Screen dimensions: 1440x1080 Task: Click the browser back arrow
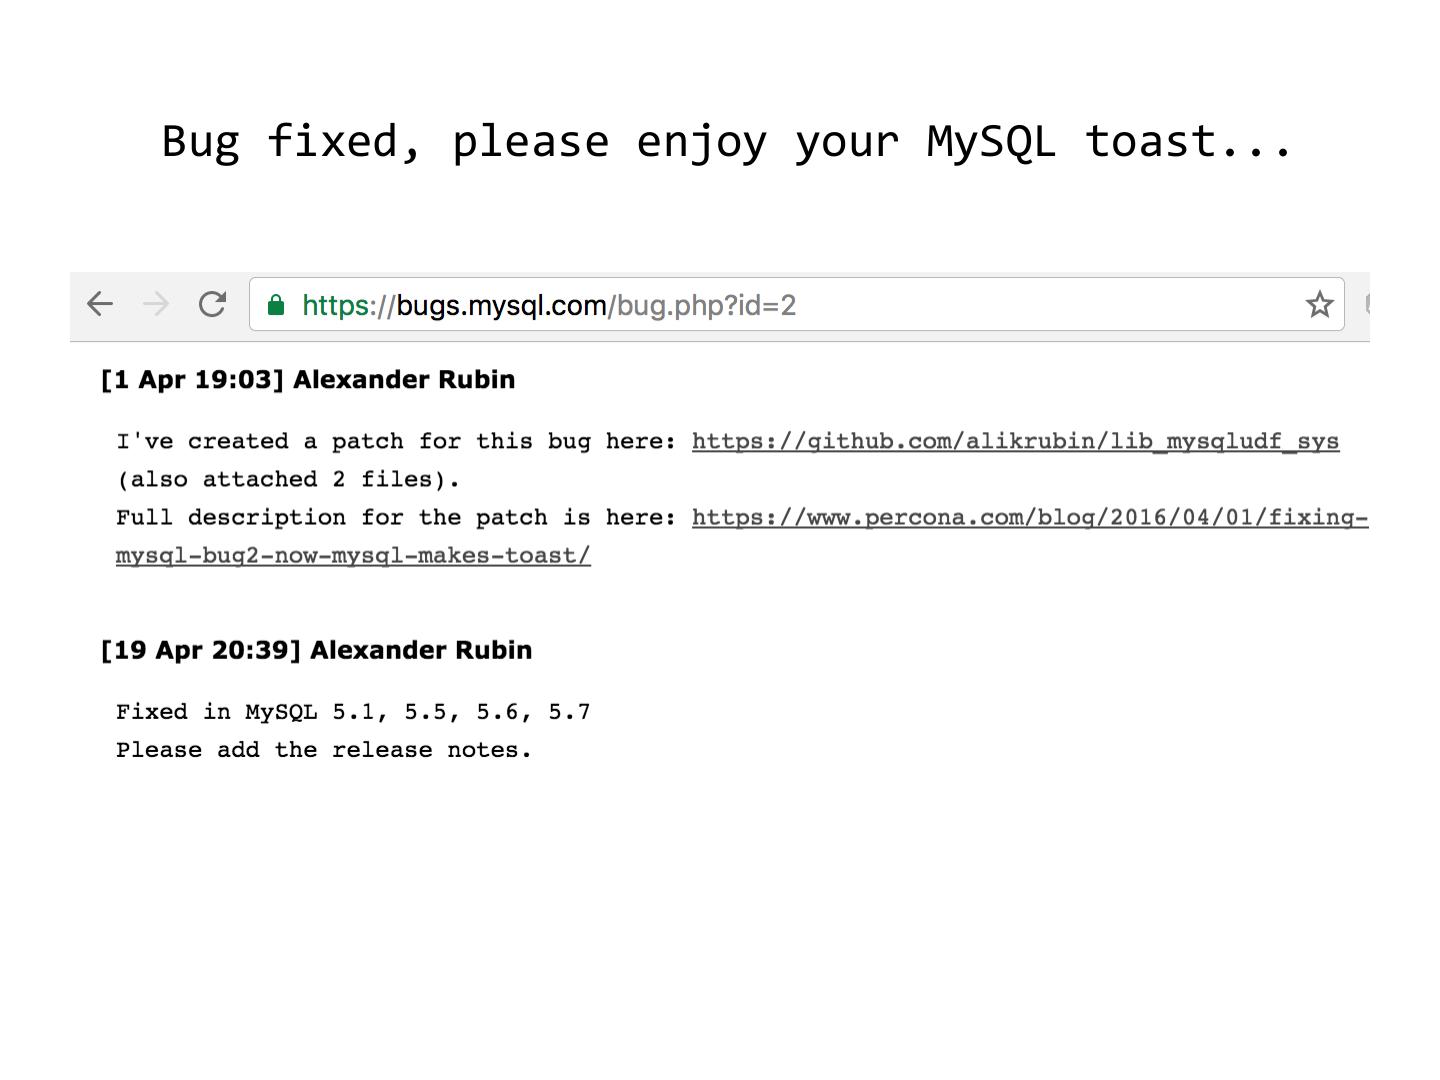pos(100,304)
